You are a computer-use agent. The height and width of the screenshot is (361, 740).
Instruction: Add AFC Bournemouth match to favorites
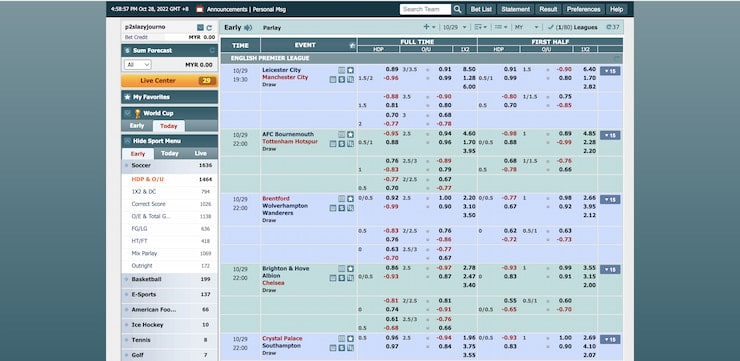tap(350, 134)
